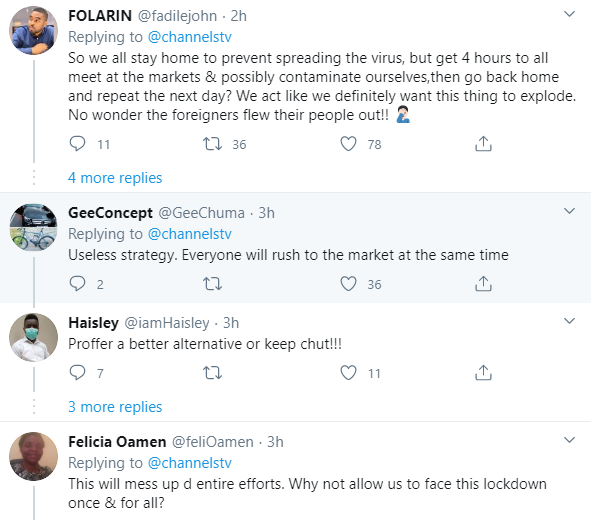Like FOLARIN's tweet with 78 likes
This screenshot has height=520, width=591.
click(x=348, y=144)
